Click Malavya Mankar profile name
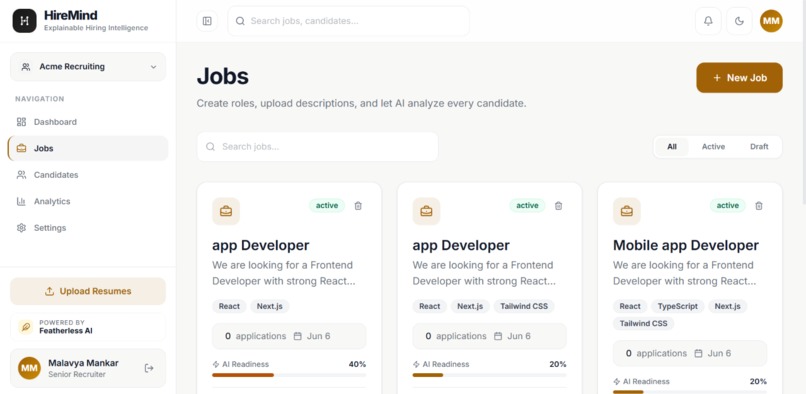 83,363
